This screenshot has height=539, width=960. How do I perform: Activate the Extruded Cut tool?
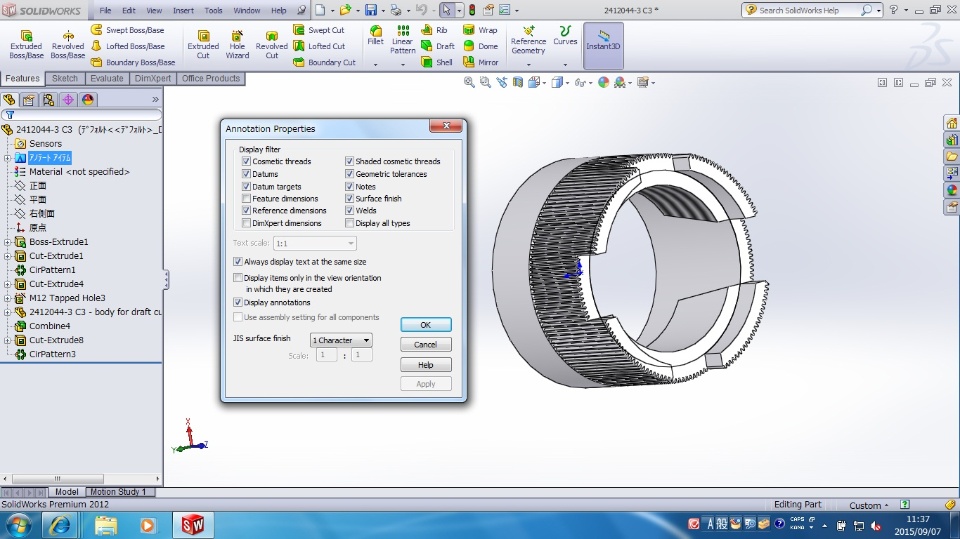point(203,44)
